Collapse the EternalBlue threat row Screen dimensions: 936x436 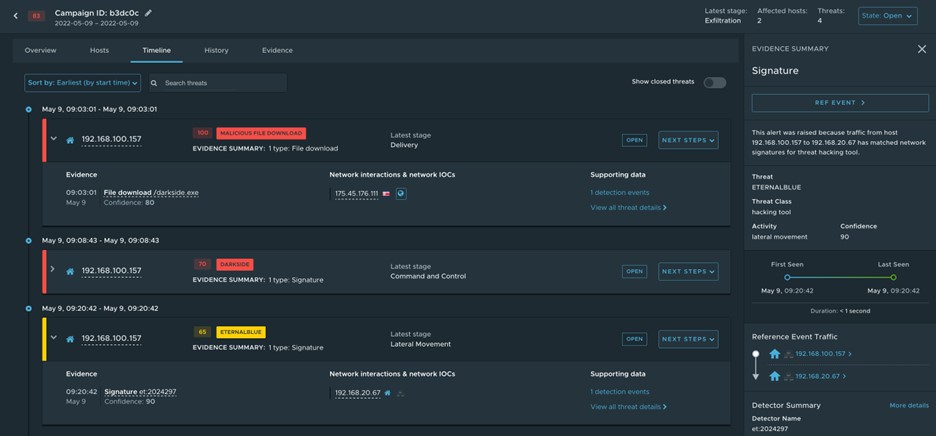[54, 337]
